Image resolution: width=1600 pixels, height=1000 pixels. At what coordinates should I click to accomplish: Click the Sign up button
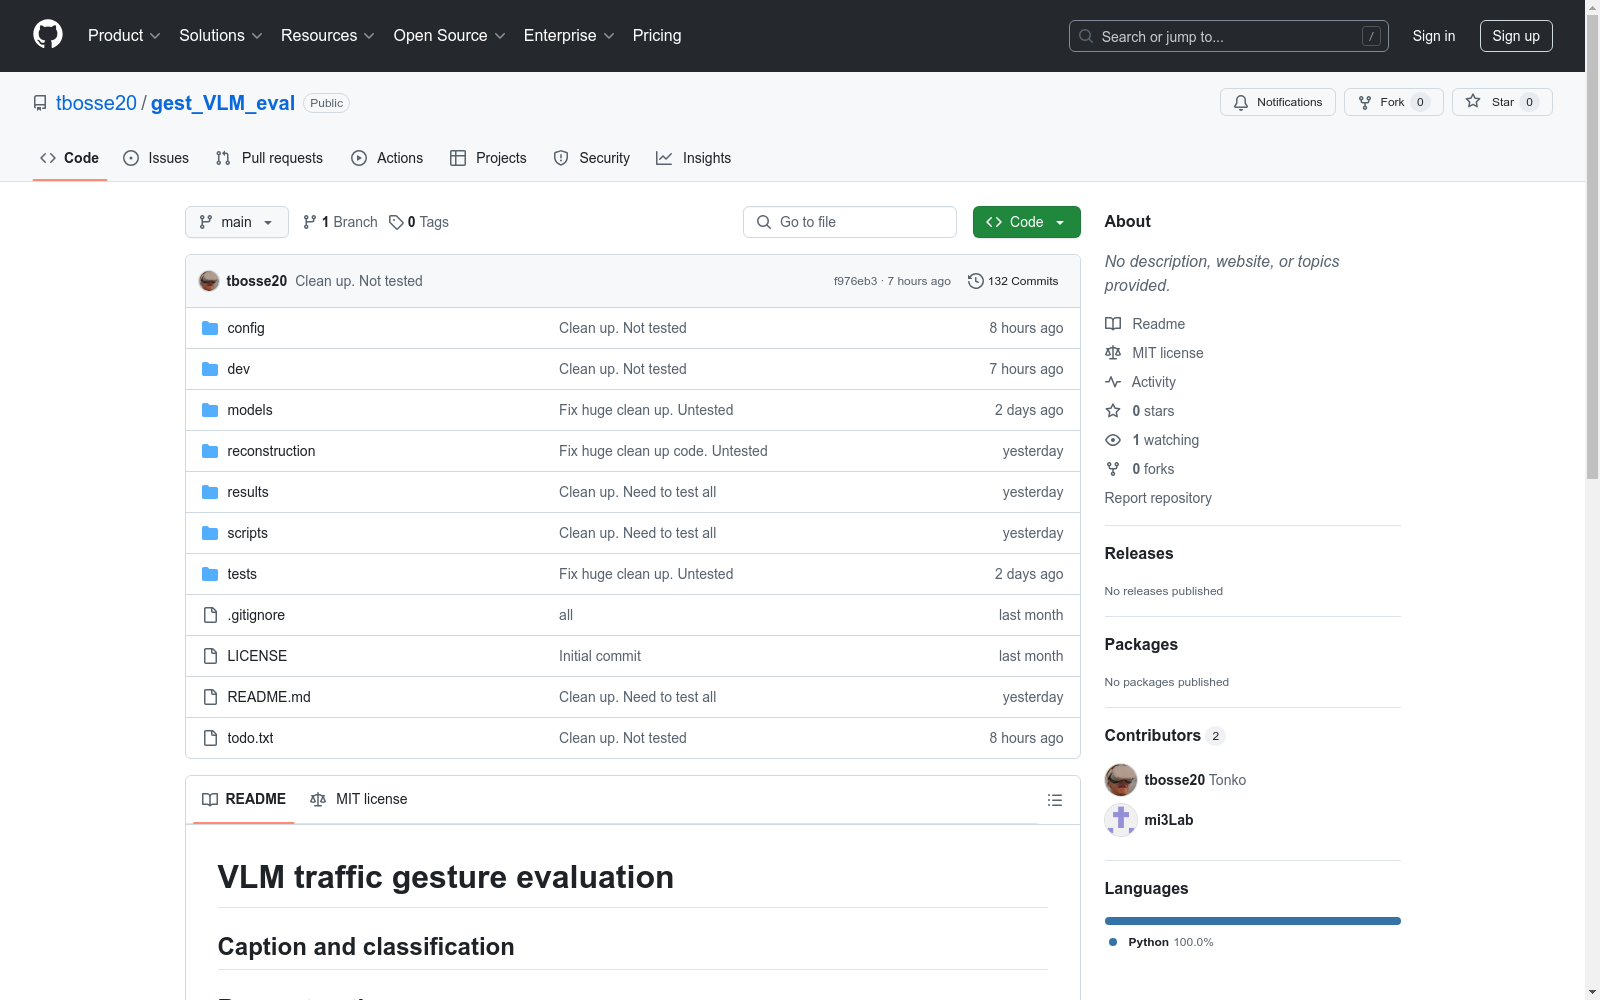1516,36
